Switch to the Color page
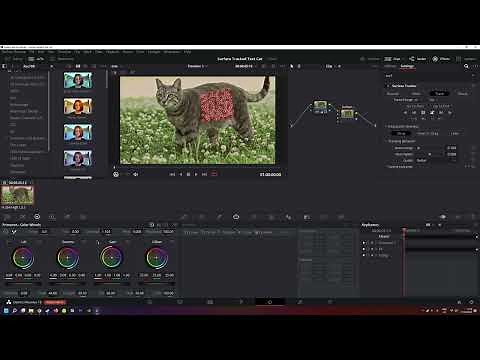Screen dimensions: 480x360 coord(270,302)
